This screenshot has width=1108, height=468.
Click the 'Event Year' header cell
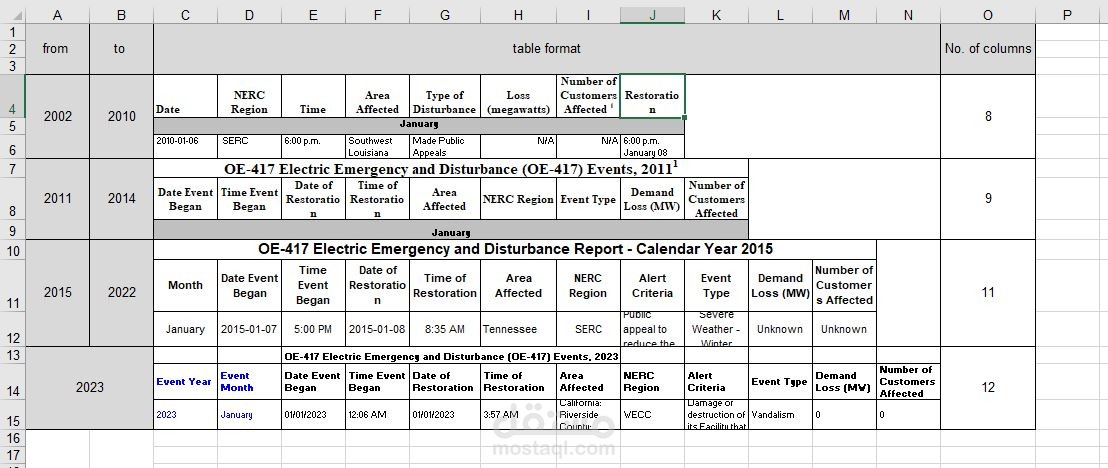185,381
